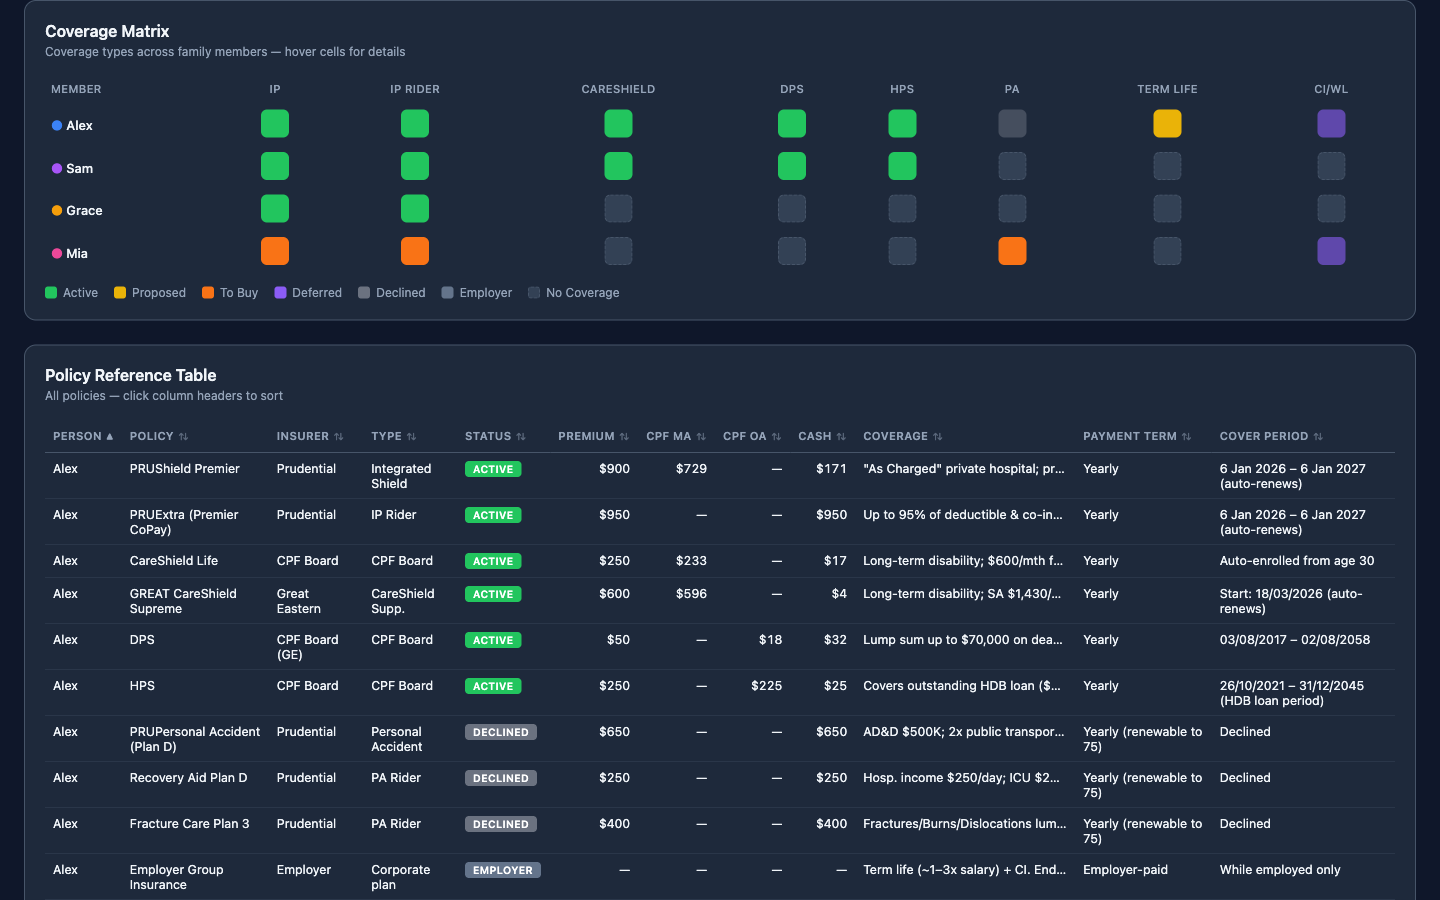Click Mia's orange IP coverage cell
Screen dimensions: 1440x900
coord(275,251)
